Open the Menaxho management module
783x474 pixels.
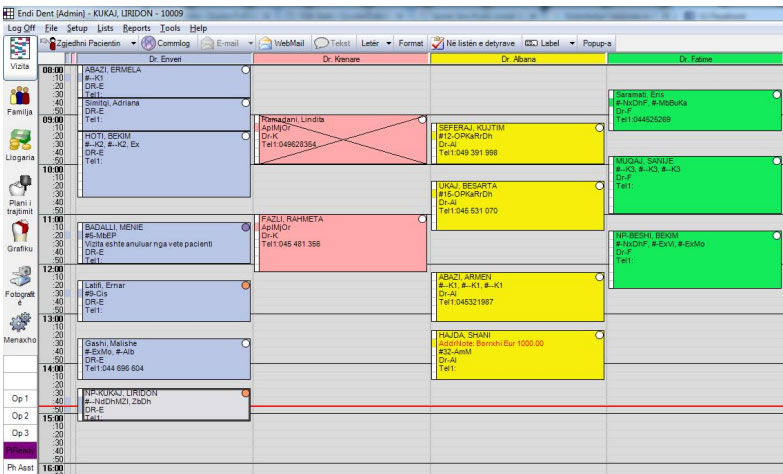[20, 328]
